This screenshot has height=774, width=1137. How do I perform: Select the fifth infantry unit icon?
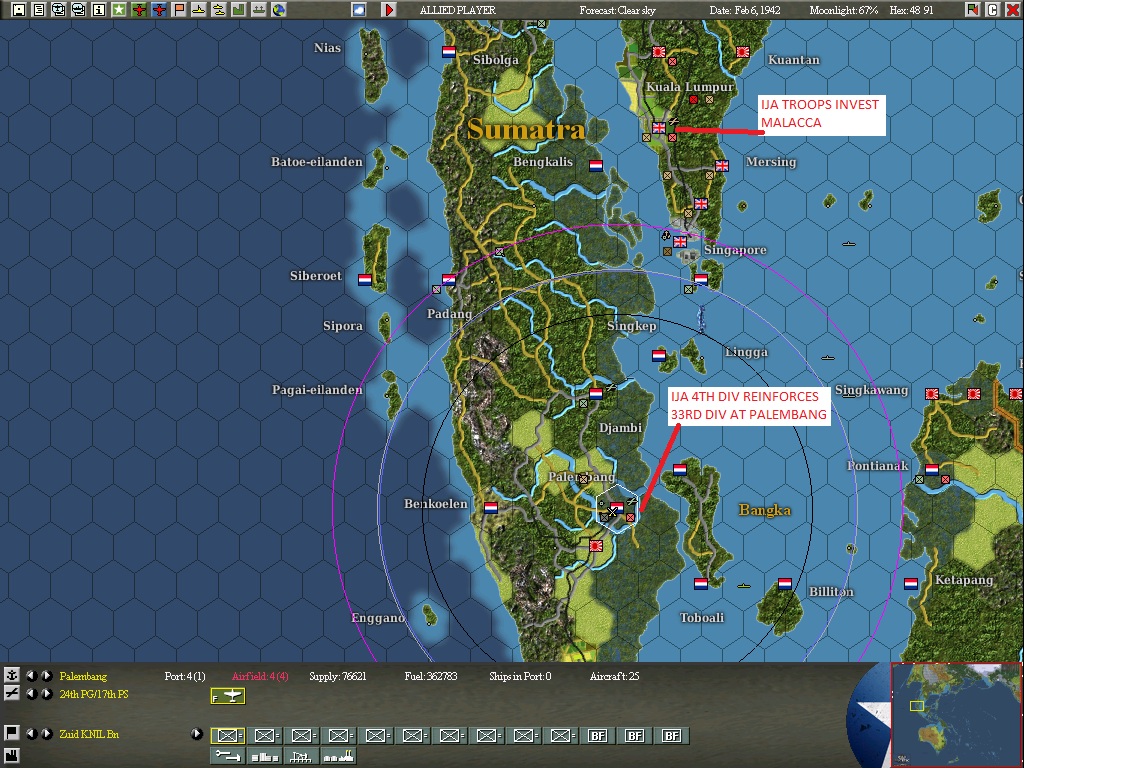point(376,736)
